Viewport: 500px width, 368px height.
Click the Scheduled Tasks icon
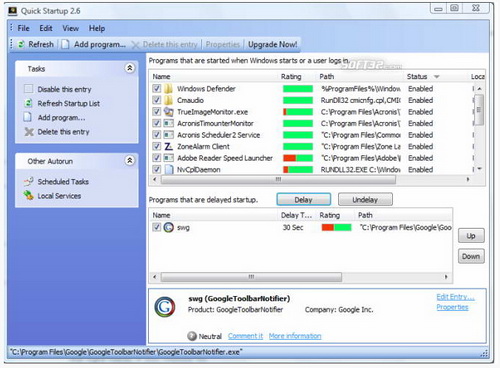click(29, 181)
